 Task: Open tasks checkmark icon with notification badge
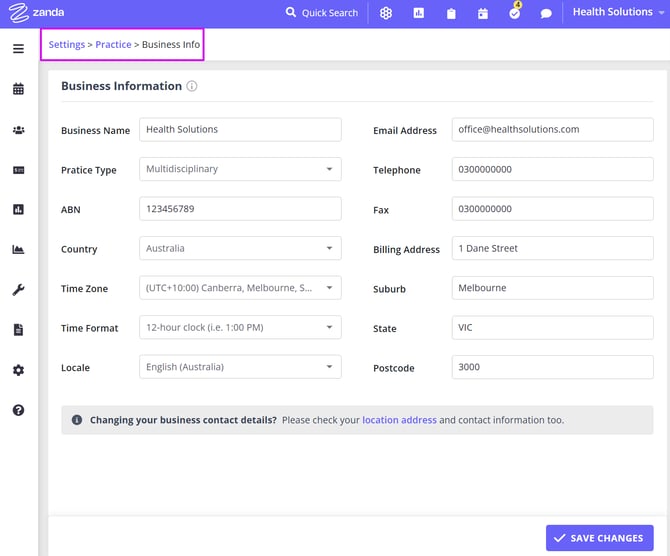coord(515,13)
